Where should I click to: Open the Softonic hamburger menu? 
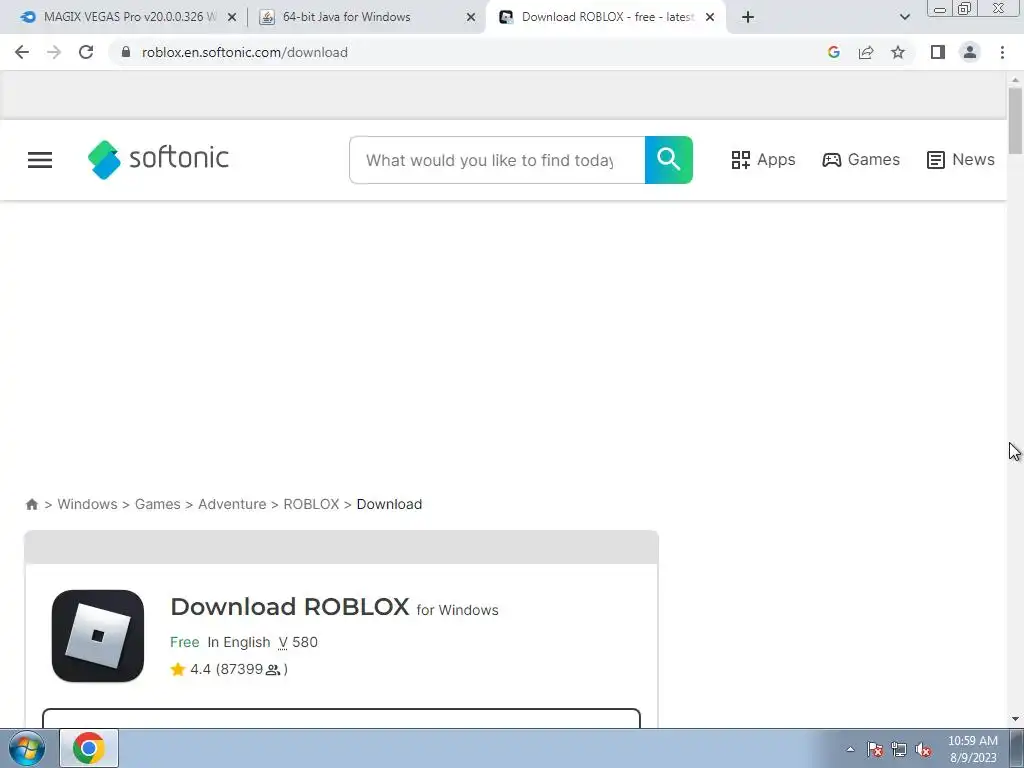point(40,160)
